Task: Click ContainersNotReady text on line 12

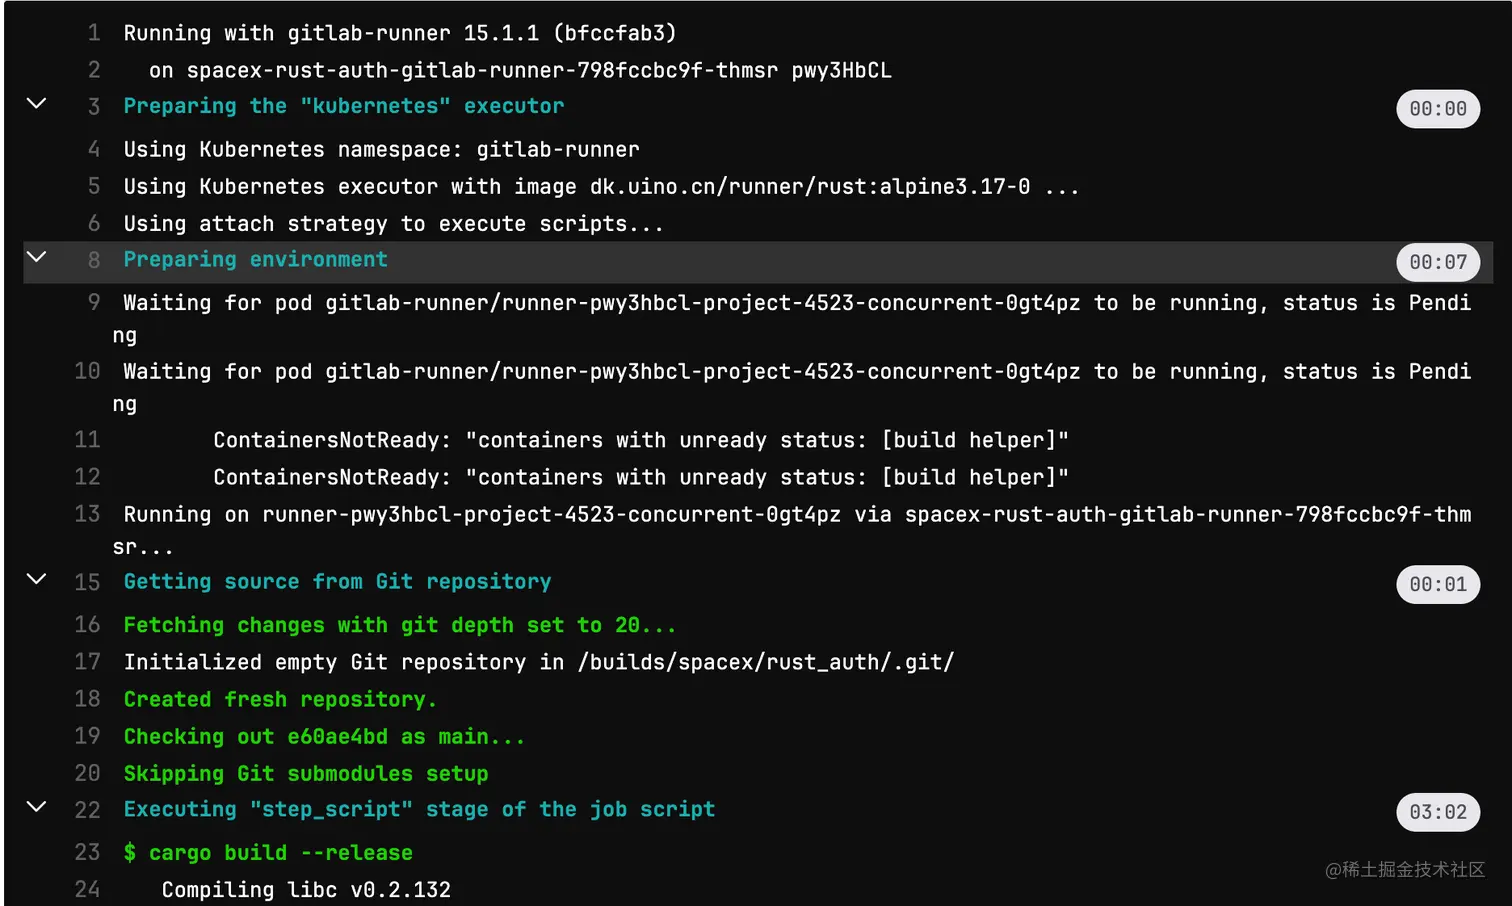Action: click(x=641, y=477)
